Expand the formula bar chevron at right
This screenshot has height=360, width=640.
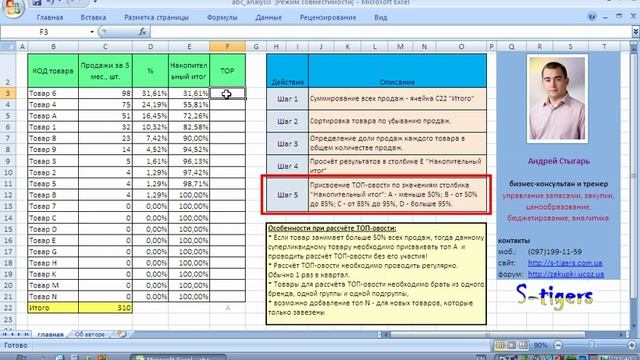636,32
